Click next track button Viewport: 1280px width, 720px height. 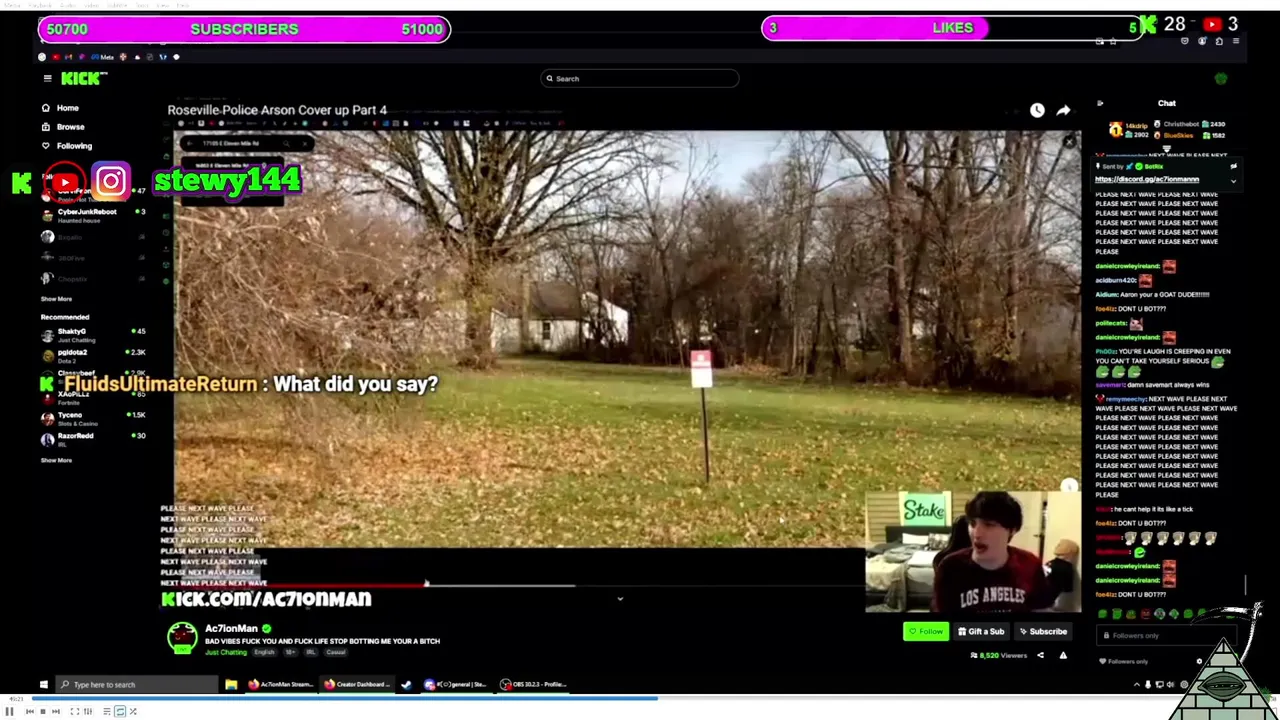pos(56,711)
